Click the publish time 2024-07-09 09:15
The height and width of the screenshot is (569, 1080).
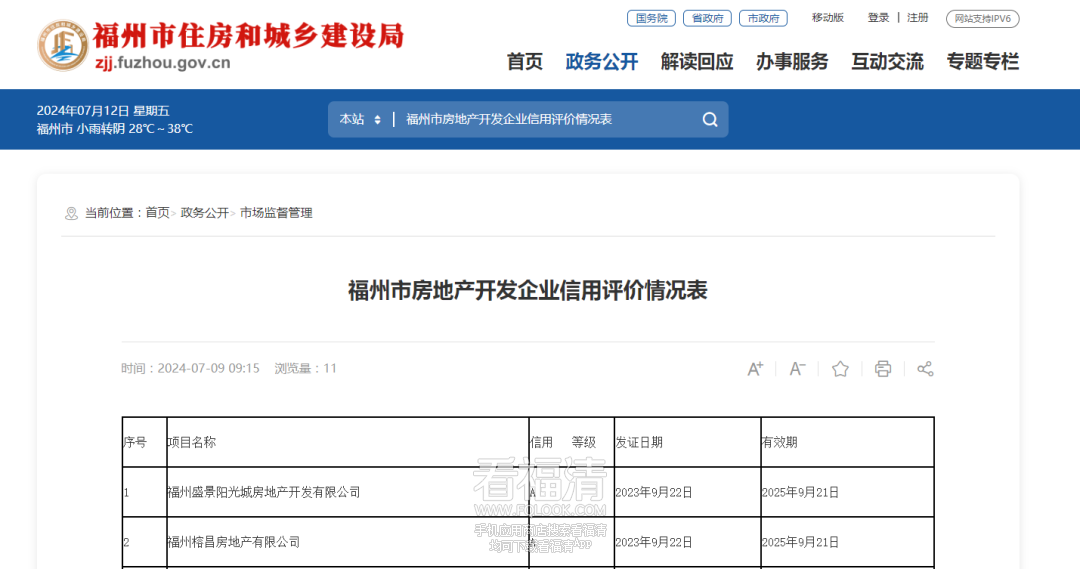pos(209,369)
